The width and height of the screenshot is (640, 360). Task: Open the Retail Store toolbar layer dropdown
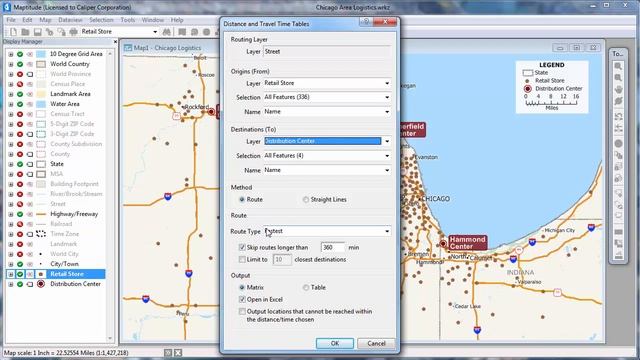[155, 32]
